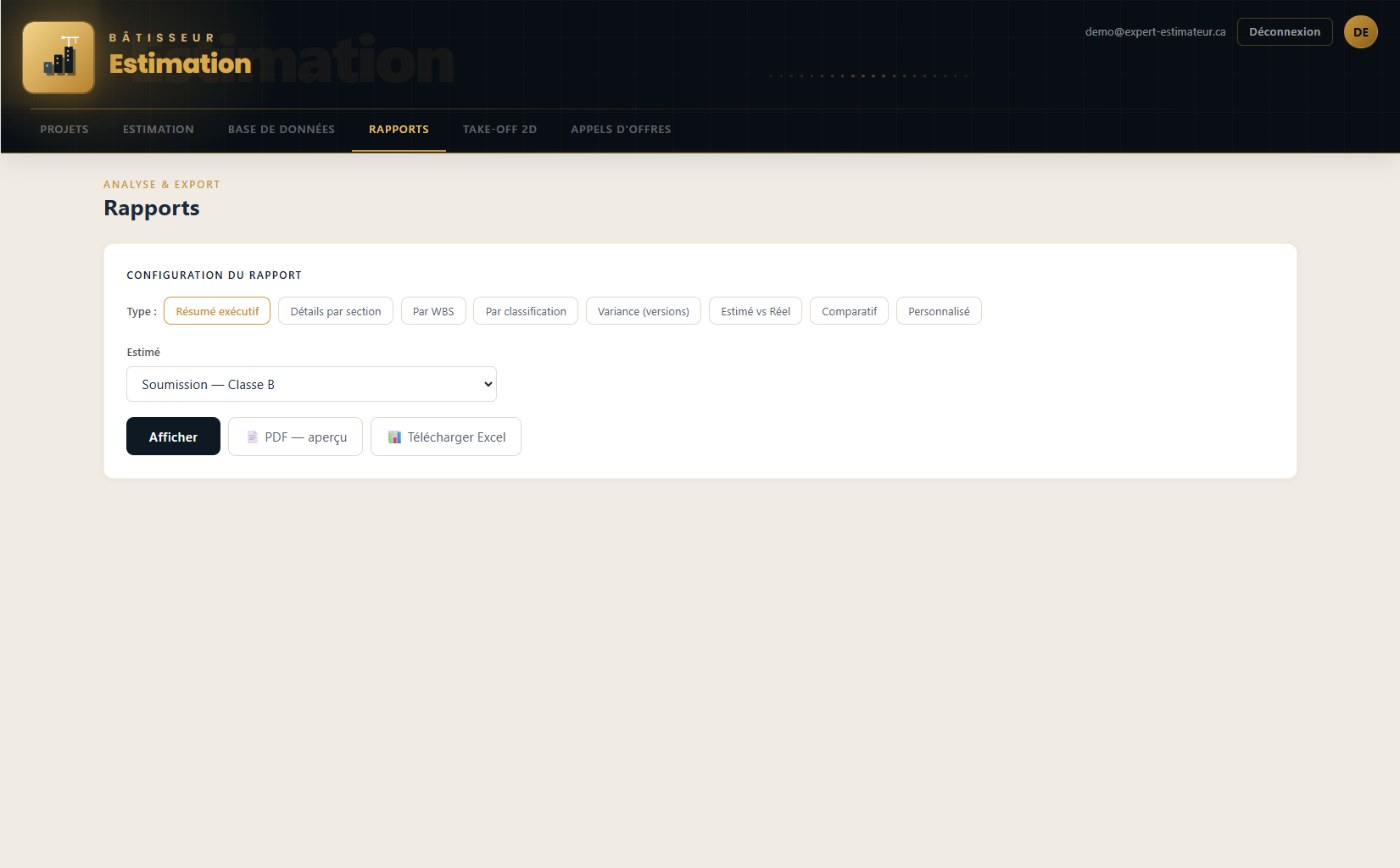Click the Bâtisseur Estimation building logo icon
Image resolution: width=1400 pixels, height=868 pixels.
58,58
